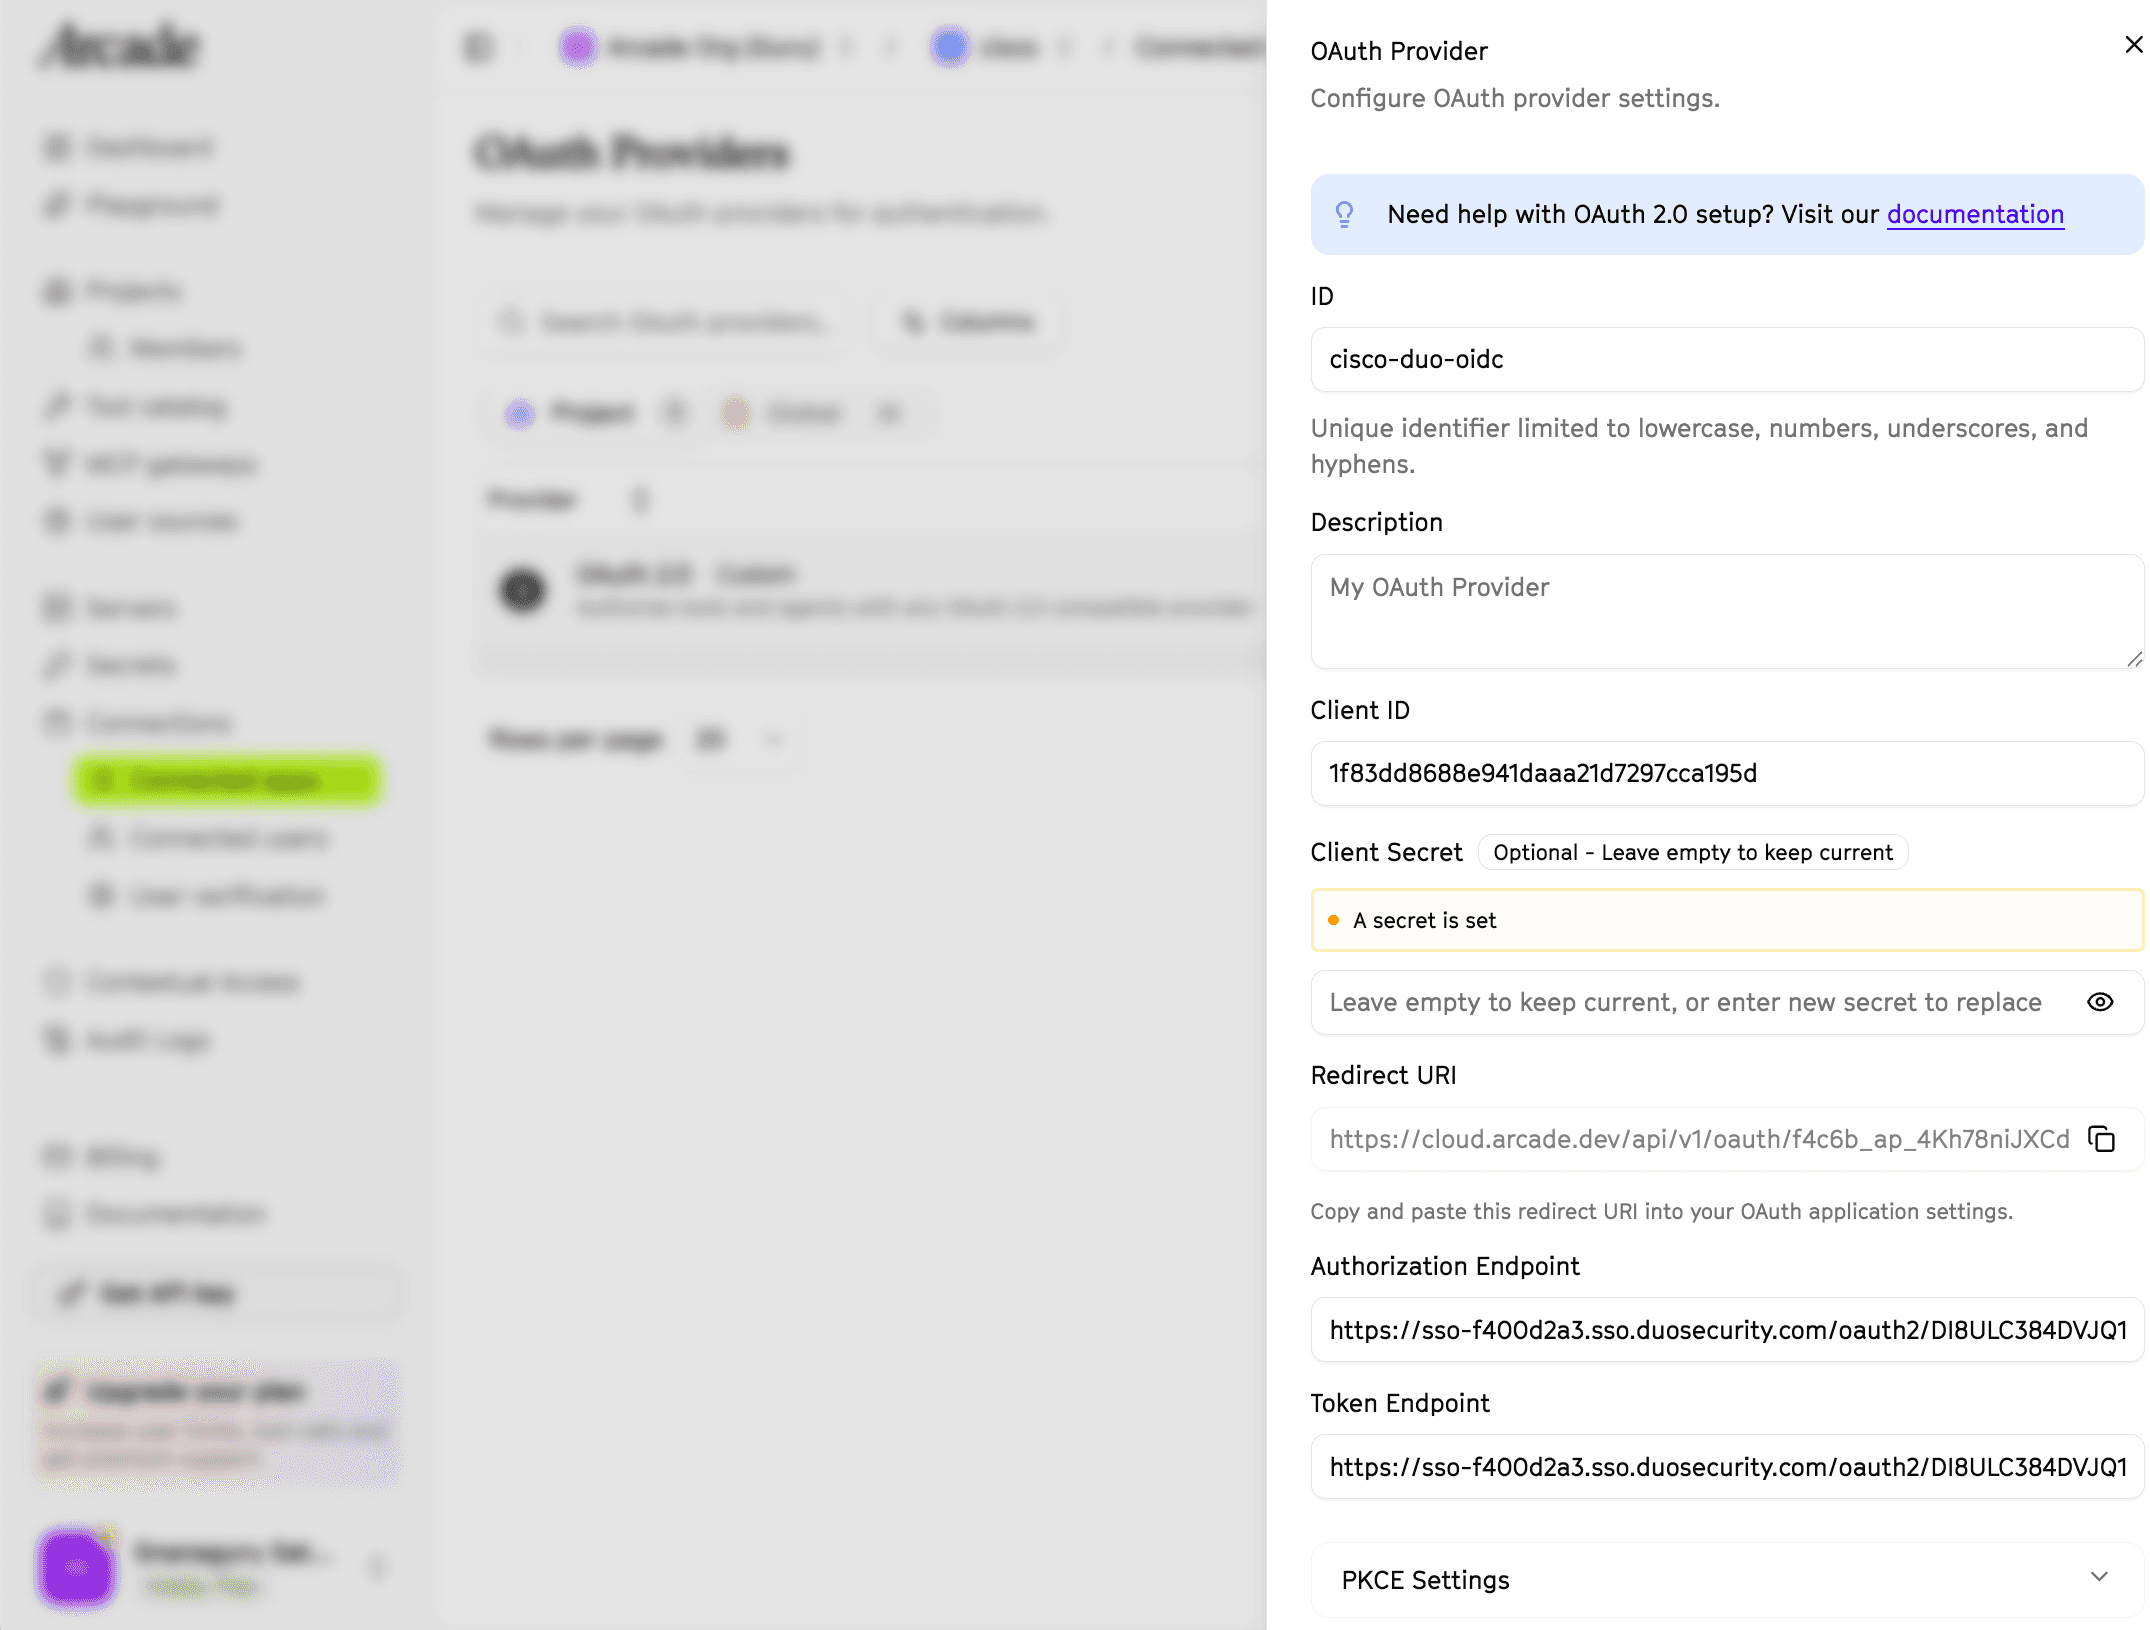Copy the Redirect URI
2150x1630 pixels.
pos(2102,1140)
